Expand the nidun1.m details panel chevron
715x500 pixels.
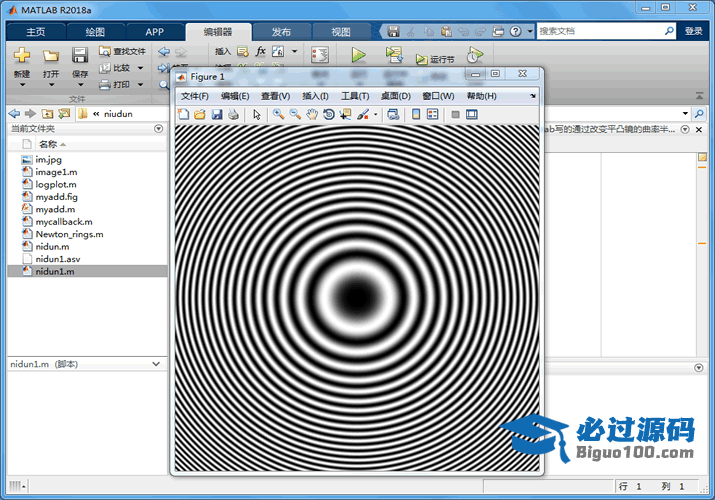pyautogui.click(x=156, y=364)
